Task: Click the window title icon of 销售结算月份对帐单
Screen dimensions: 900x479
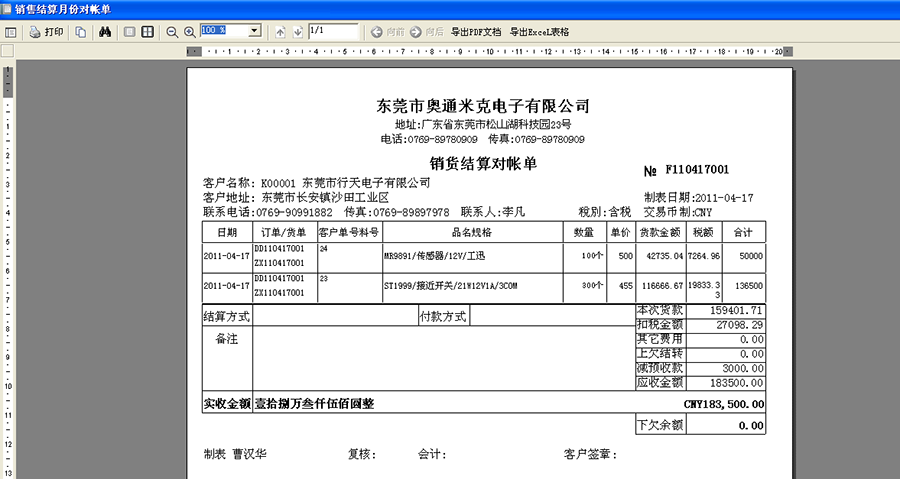Action: pos(6,9)
